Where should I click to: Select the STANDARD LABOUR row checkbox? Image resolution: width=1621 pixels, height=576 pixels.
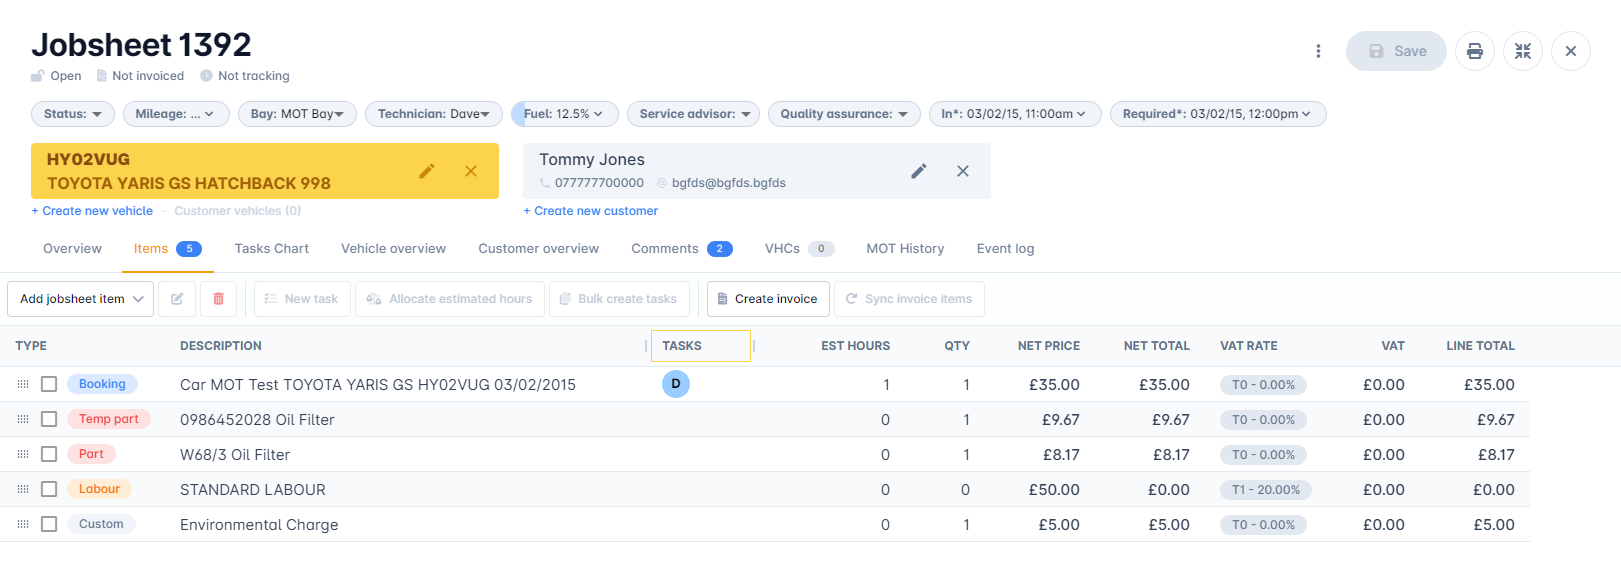click(x=49, y=489)
